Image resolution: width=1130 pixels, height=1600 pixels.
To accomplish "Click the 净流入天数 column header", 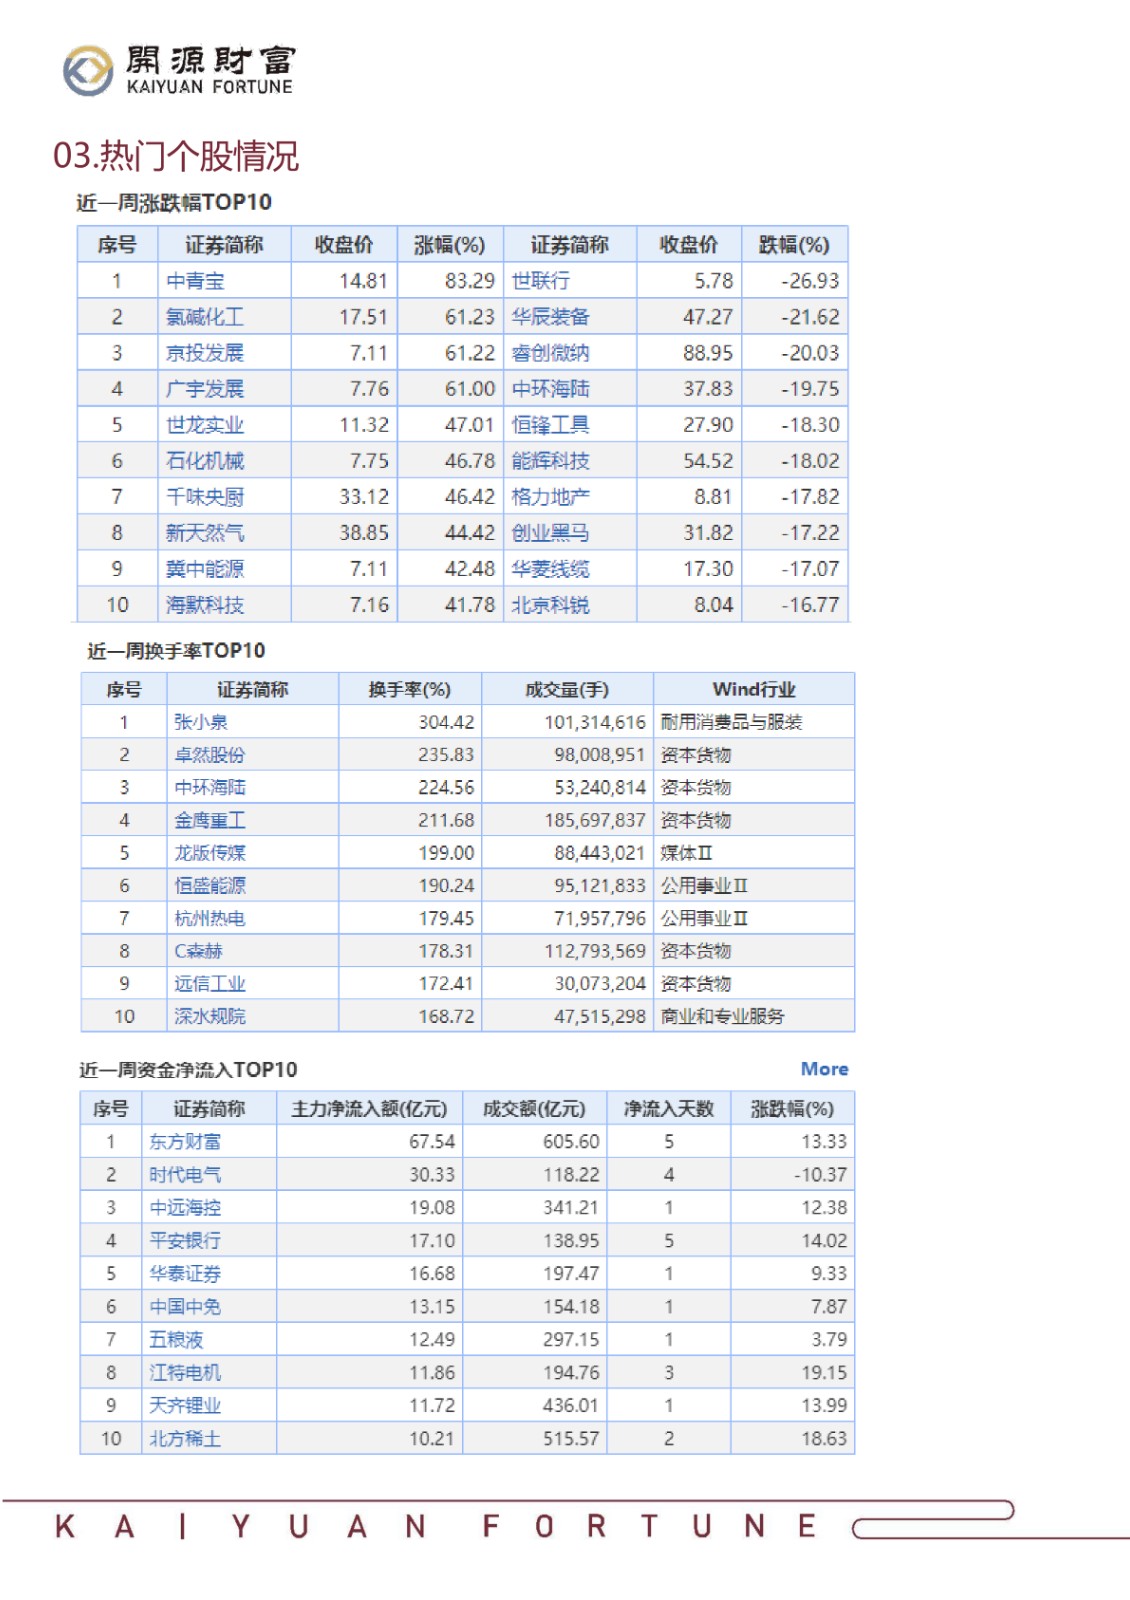I will coord(669,1109).
